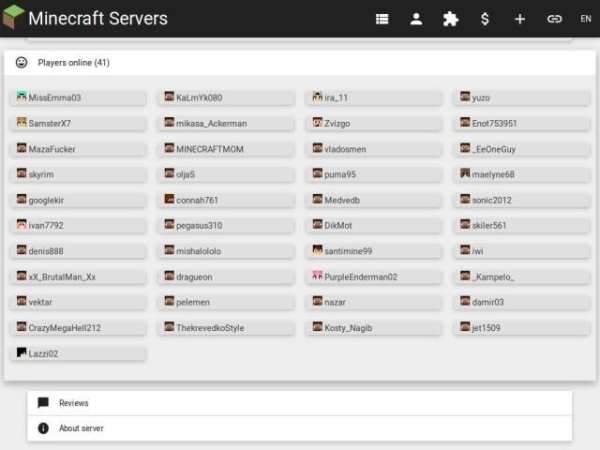Viewport: 600px width, 450px height.
Task: Click MINECRAFTMOM's avatar head icon
Action: coord(170,147)
